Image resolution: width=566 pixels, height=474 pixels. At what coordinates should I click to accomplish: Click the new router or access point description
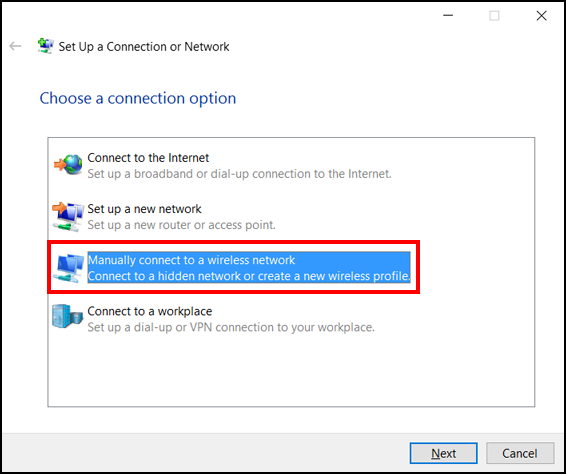pos(182,225)
